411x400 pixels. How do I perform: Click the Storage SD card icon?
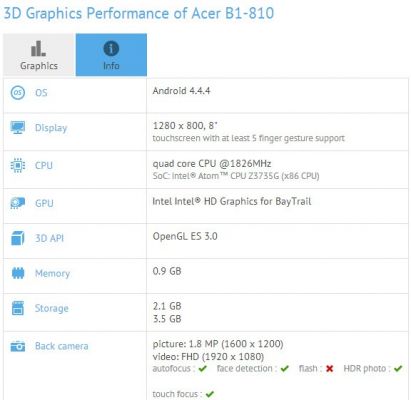(x=18, y=308)
